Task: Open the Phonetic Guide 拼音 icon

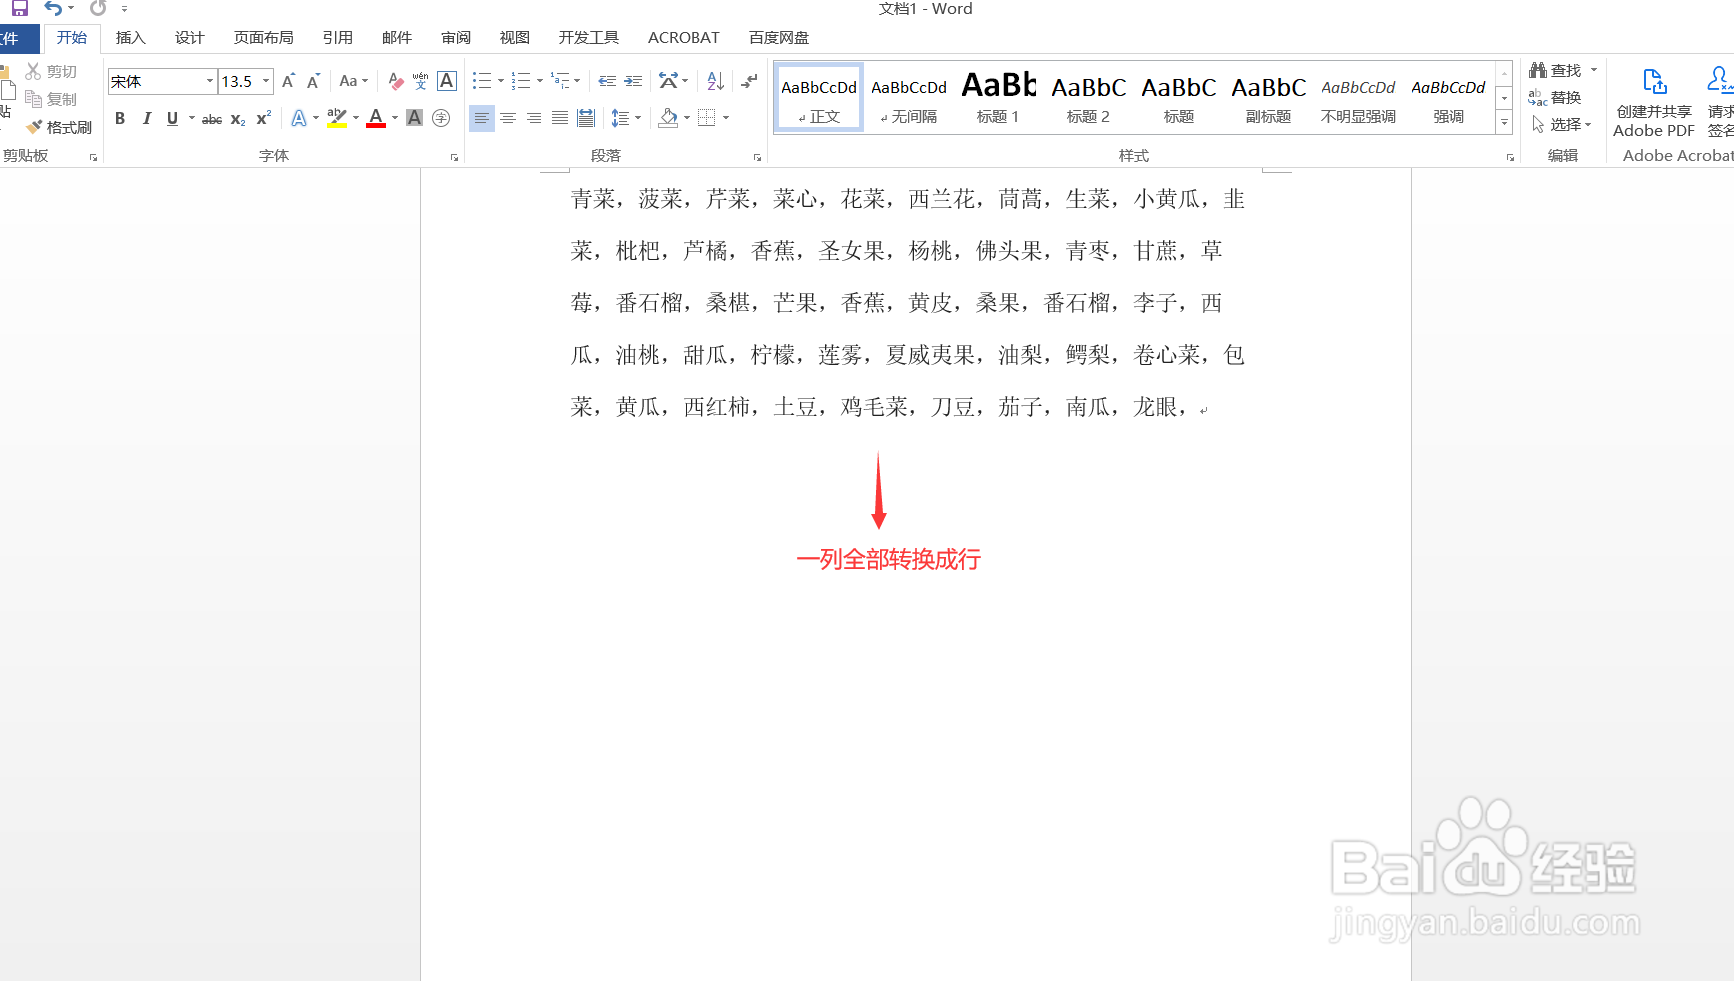Action: click(x=419, y=81)
